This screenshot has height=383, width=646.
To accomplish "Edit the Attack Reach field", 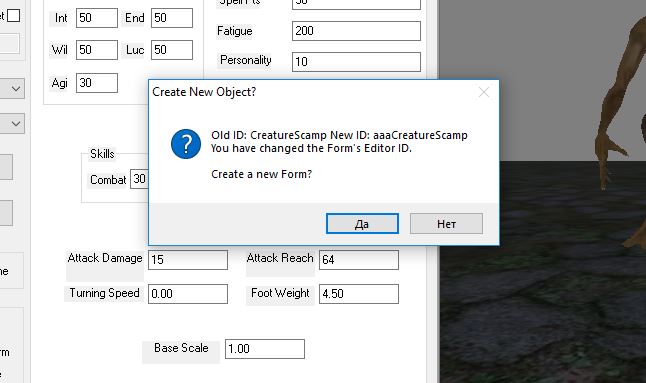I will [359, 260].
